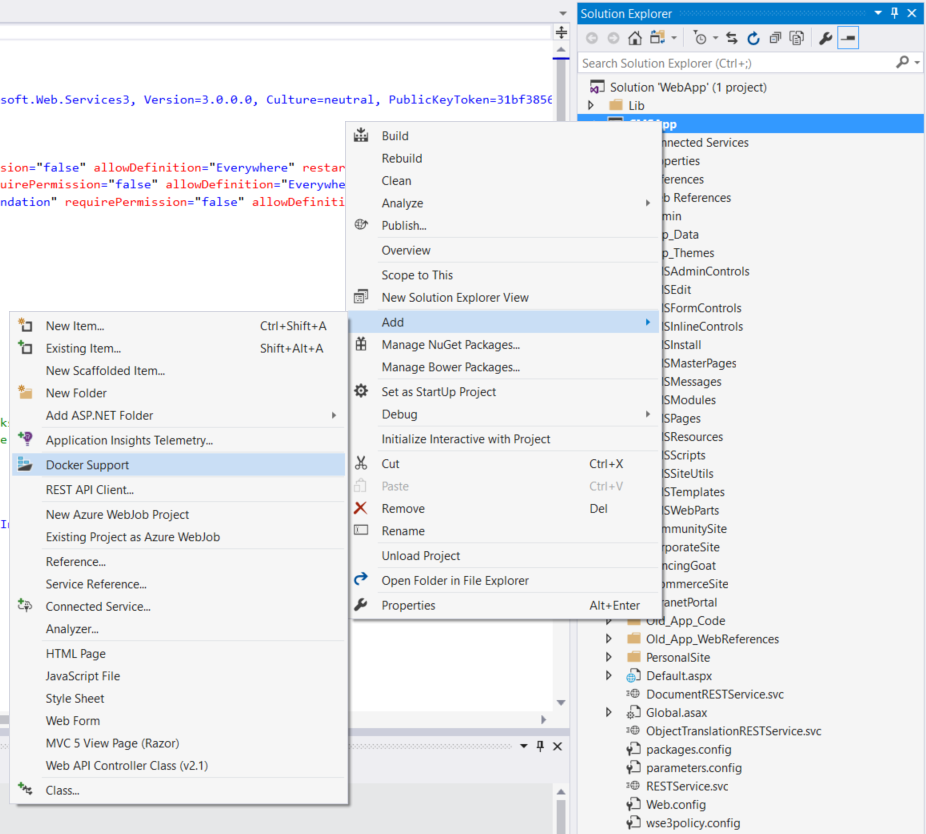The image size is (926, 834).
Task: Choose REST API Client... entry
Action: coord(178,490)
